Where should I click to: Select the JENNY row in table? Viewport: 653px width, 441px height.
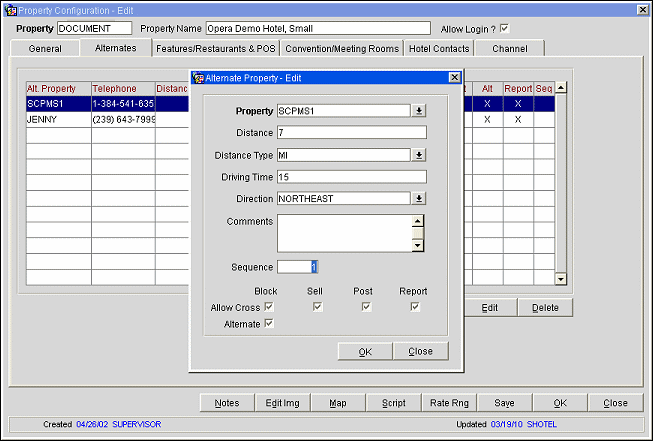58,119
